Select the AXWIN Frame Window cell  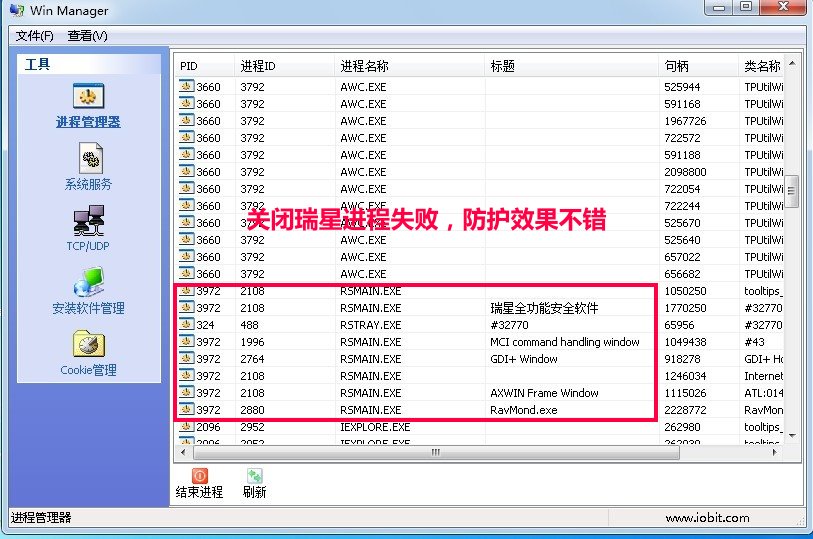pos(544,393)
